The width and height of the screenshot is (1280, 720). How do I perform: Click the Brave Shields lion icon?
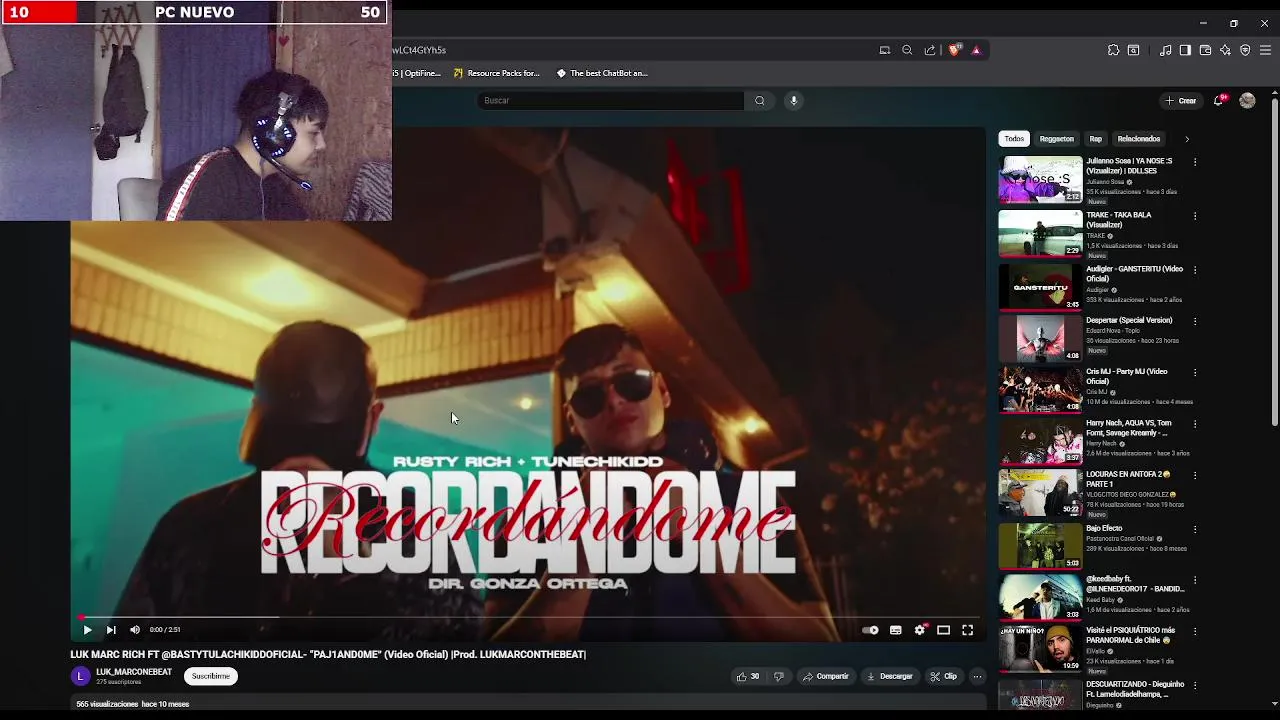pos(954,50)
